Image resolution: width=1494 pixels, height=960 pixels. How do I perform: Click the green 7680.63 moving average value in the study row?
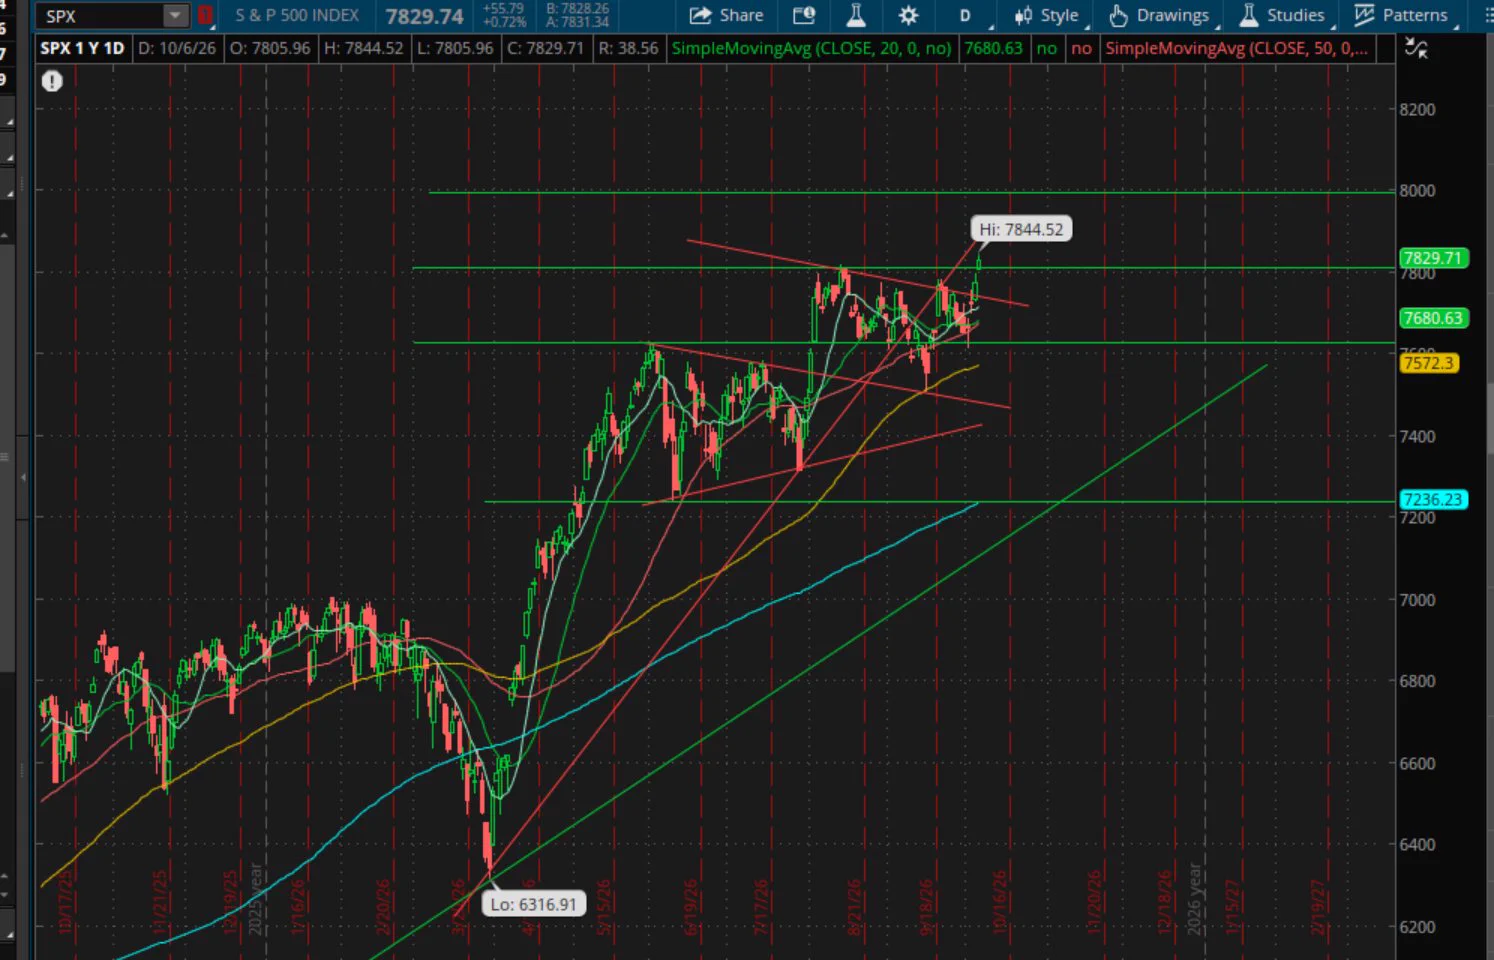click(x=993, y=48)
